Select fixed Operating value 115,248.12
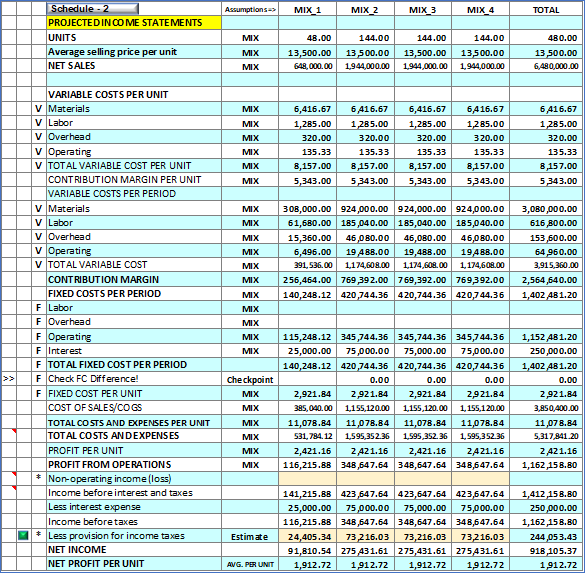This screenshot has width=585, height=573. click(x=307, y=337)
